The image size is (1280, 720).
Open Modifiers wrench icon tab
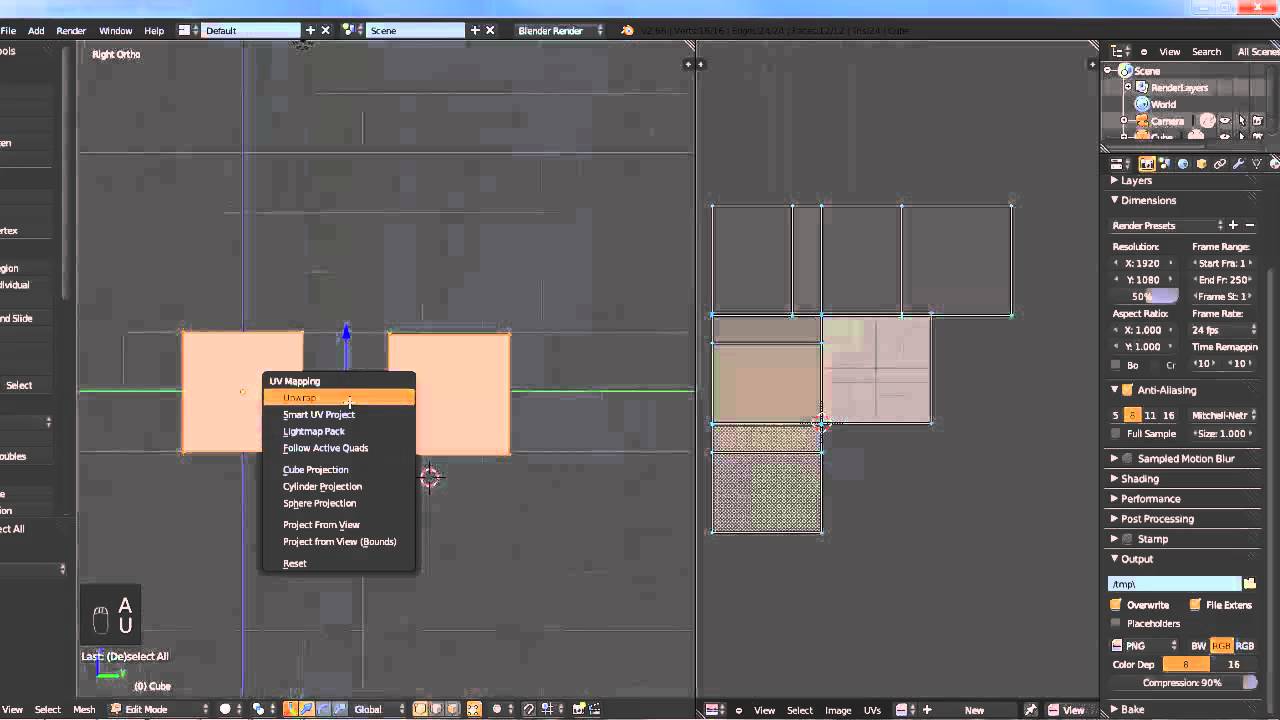[x=1238, y=164]
